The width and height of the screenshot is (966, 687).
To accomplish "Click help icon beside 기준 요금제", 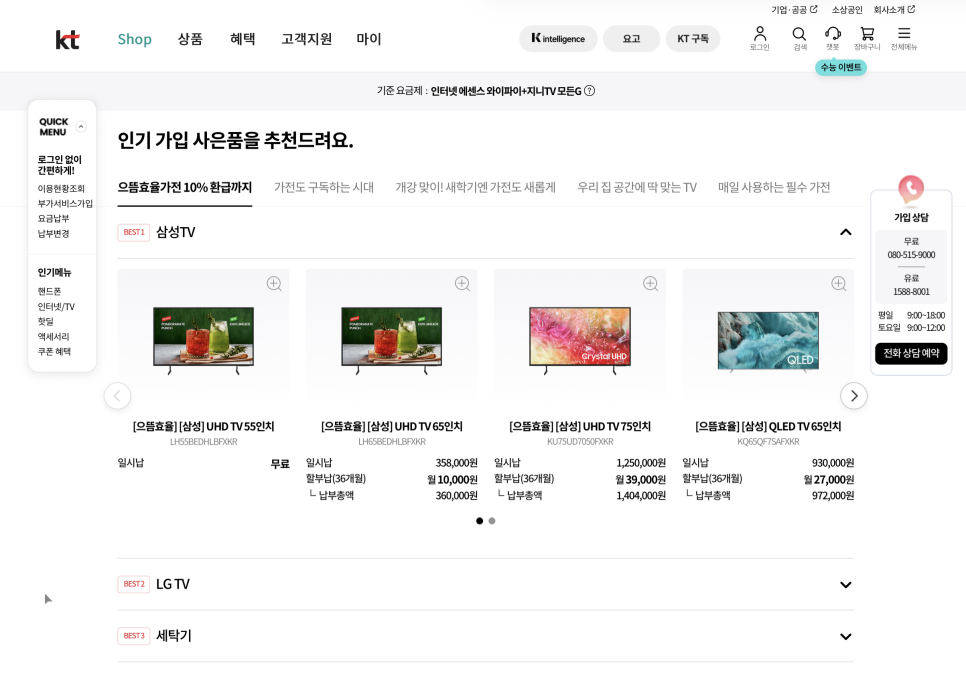I will pyautogui.click(x=590, y=91).
